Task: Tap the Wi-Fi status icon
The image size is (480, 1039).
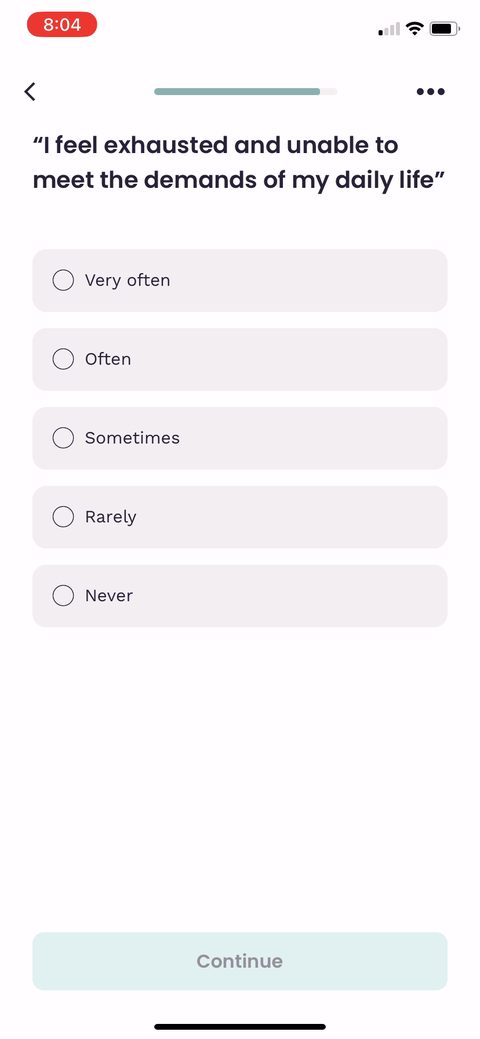Action: coord(415,28)
